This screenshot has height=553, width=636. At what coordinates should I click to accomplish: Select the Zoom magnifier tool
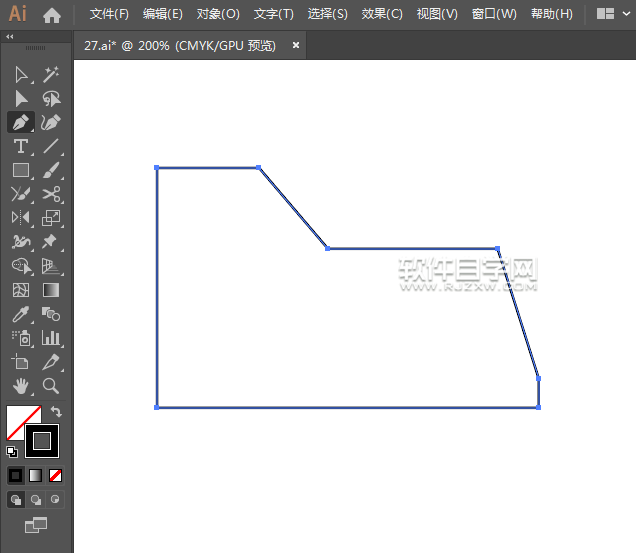[51, 386]
